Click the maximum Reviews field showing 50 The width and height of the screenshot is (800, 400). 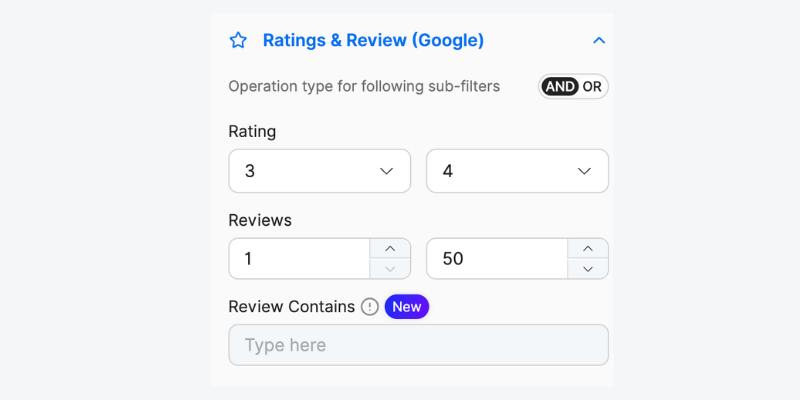click(497, 259)
